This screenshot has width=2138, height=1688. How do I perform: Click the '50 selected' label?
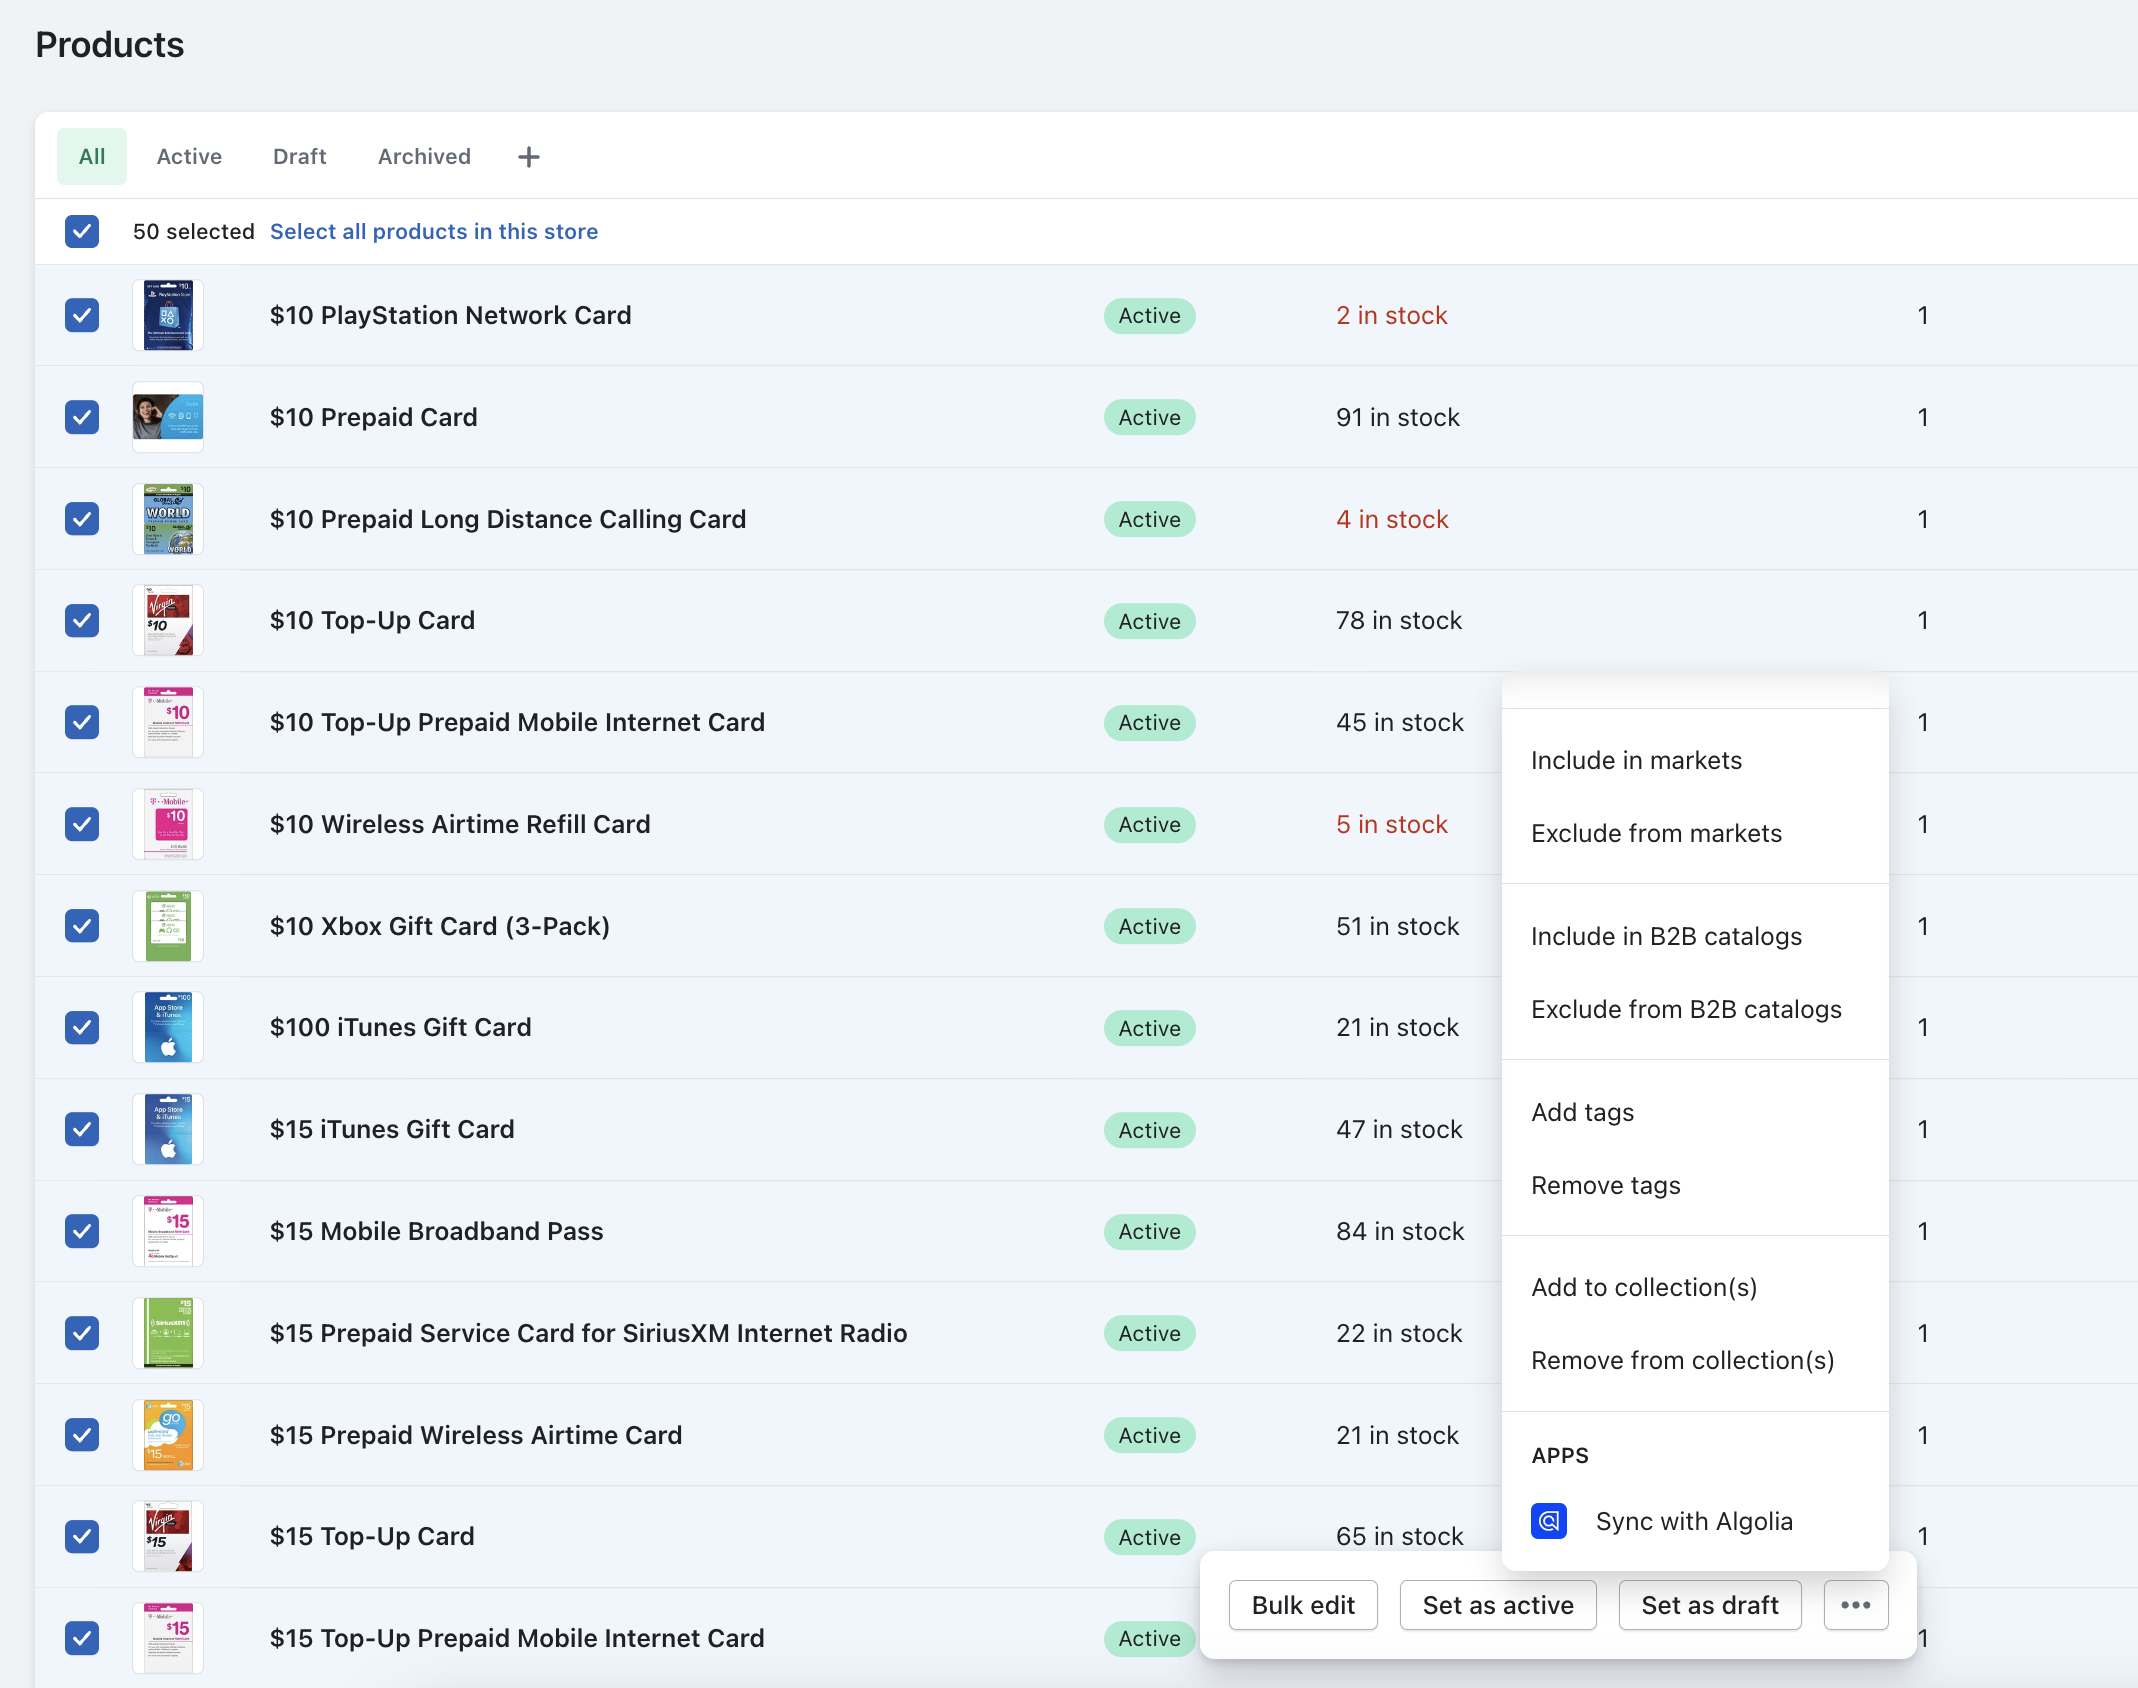194,231
